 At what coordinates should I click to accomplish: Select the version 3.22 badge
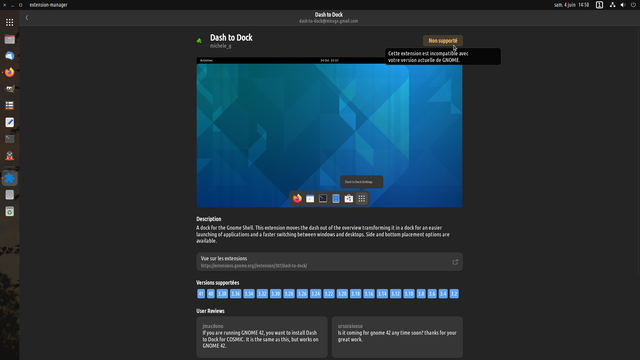(329, 294)
